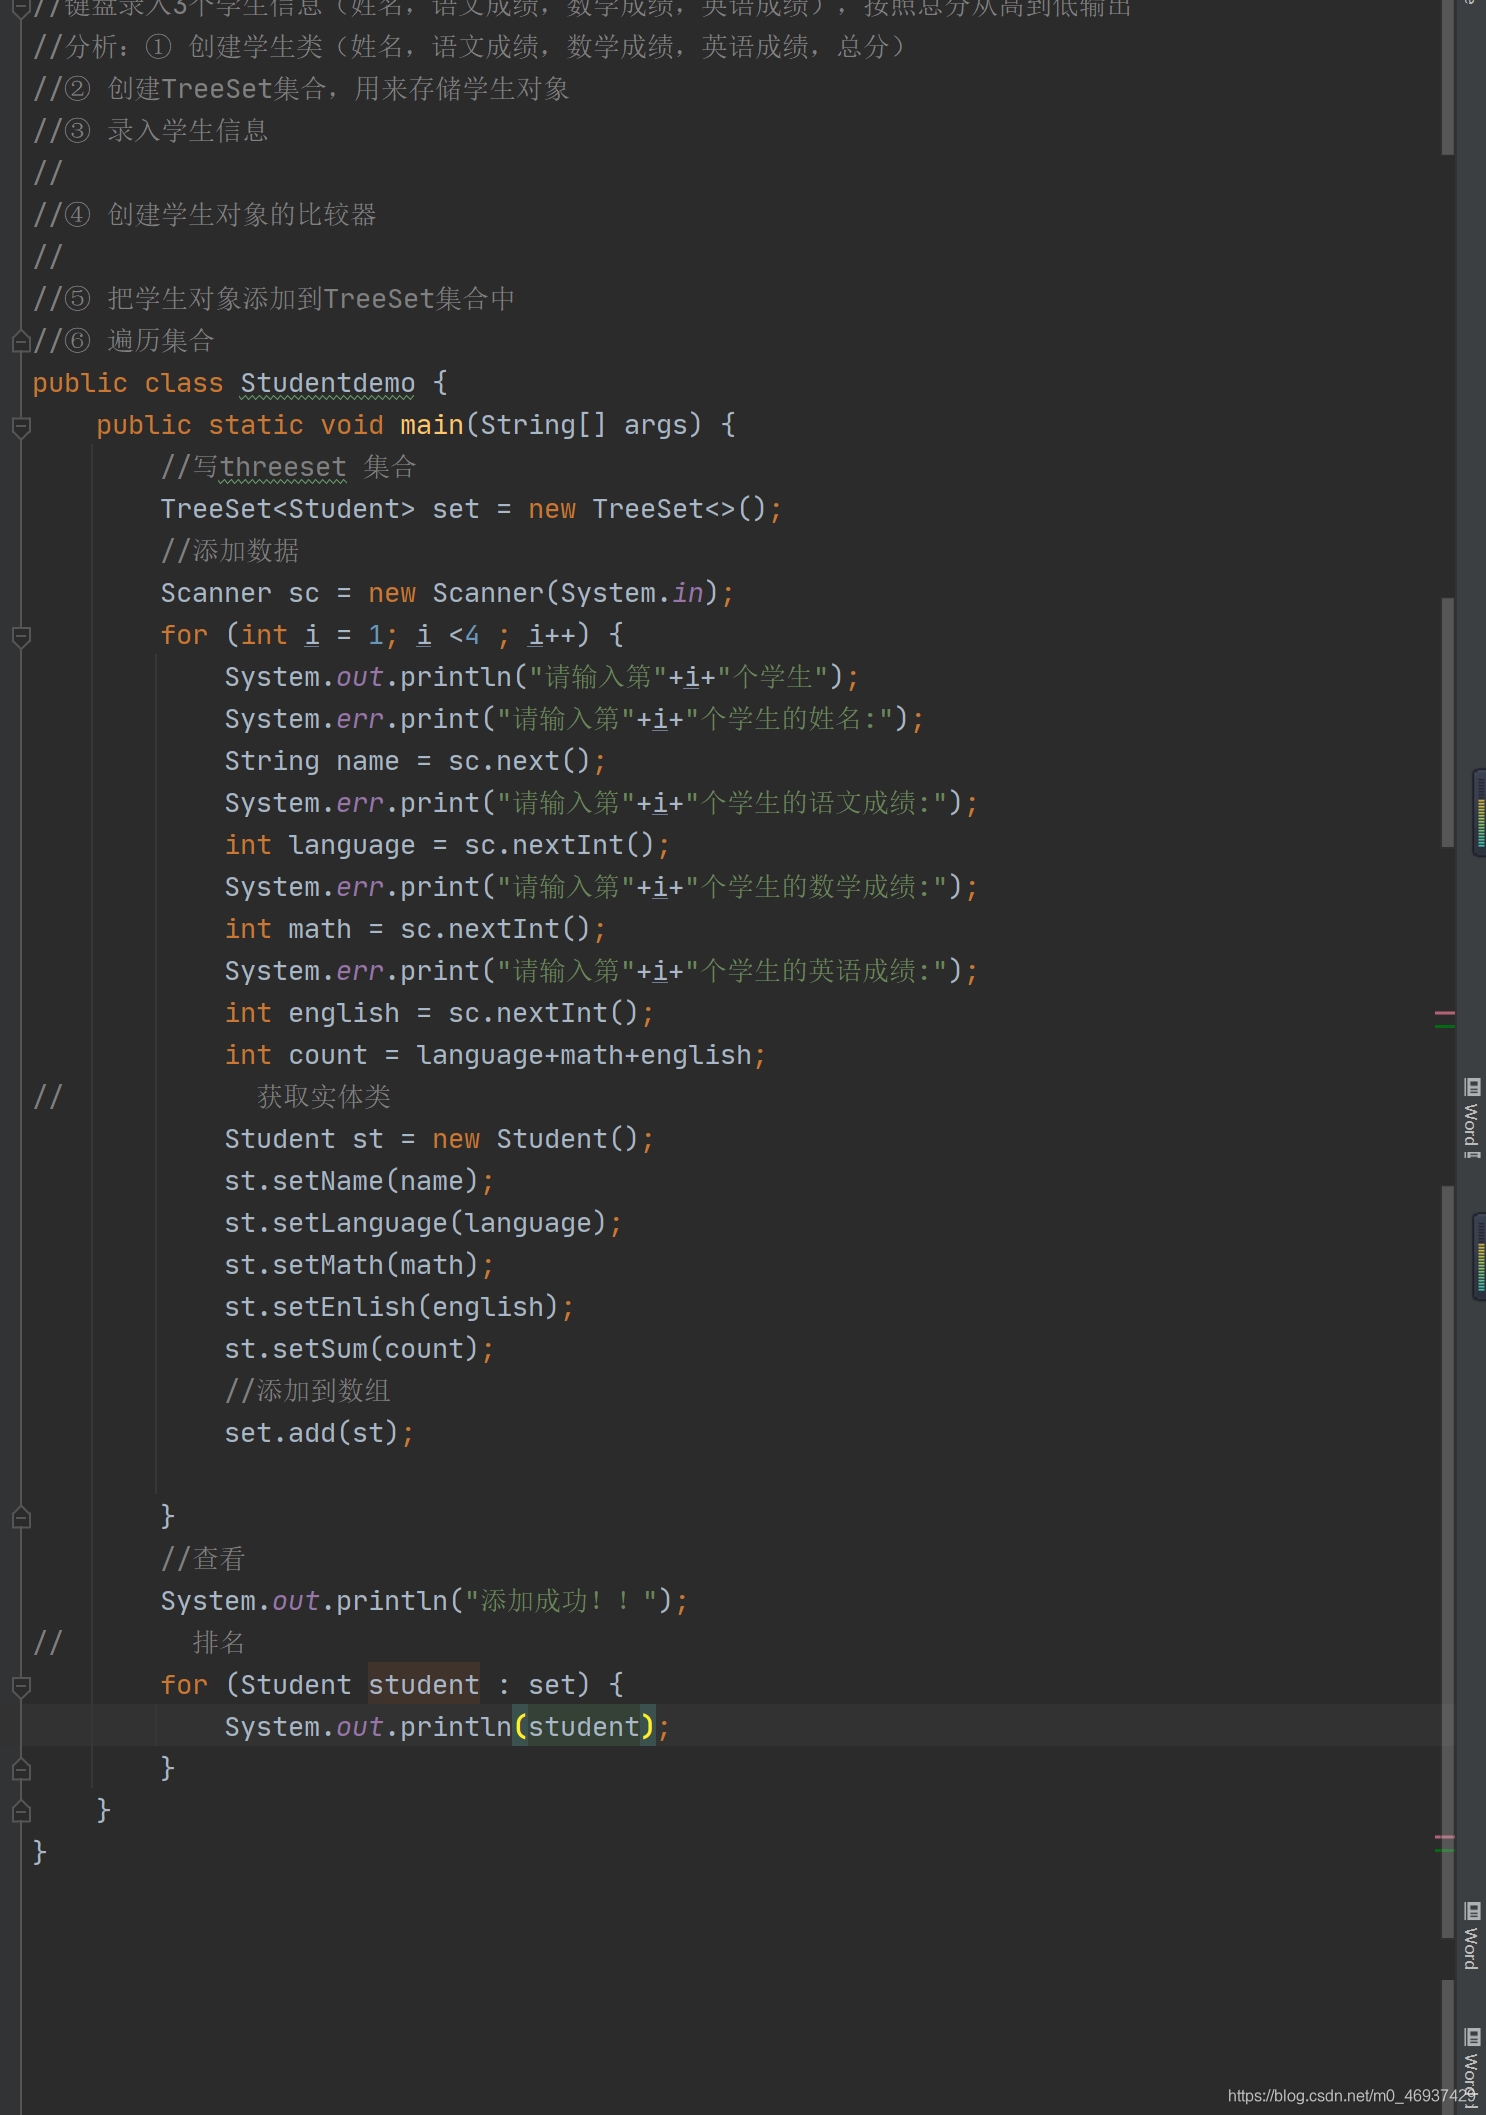Screen dimensions: 1486x2115
Task: Click the comment '//② 创建TreeSet集合，用来存储学生对象'
Action: pos(301,90)
